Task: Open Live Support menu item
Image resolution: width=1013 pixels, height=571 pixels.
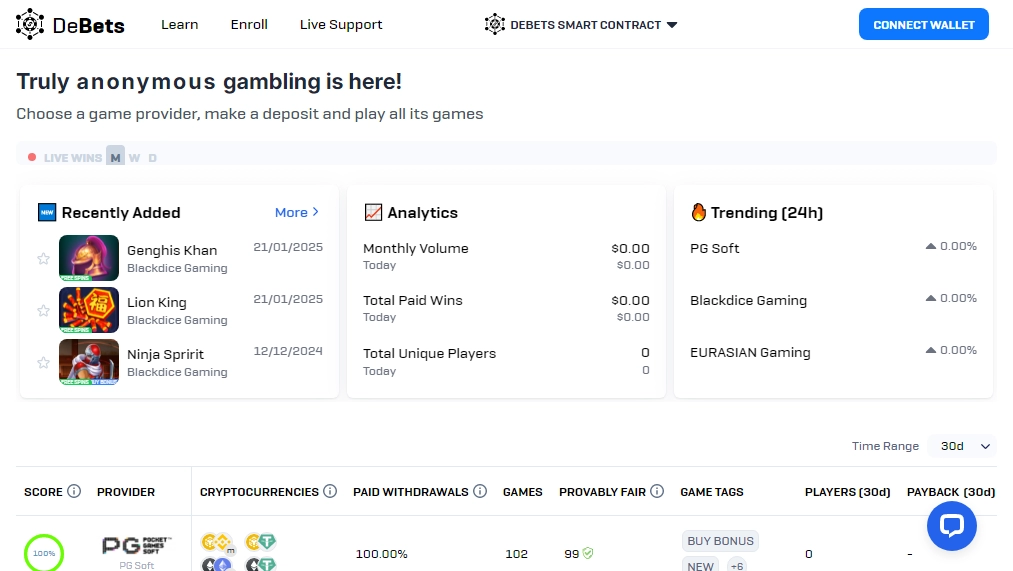Action: tap(341, 25)
